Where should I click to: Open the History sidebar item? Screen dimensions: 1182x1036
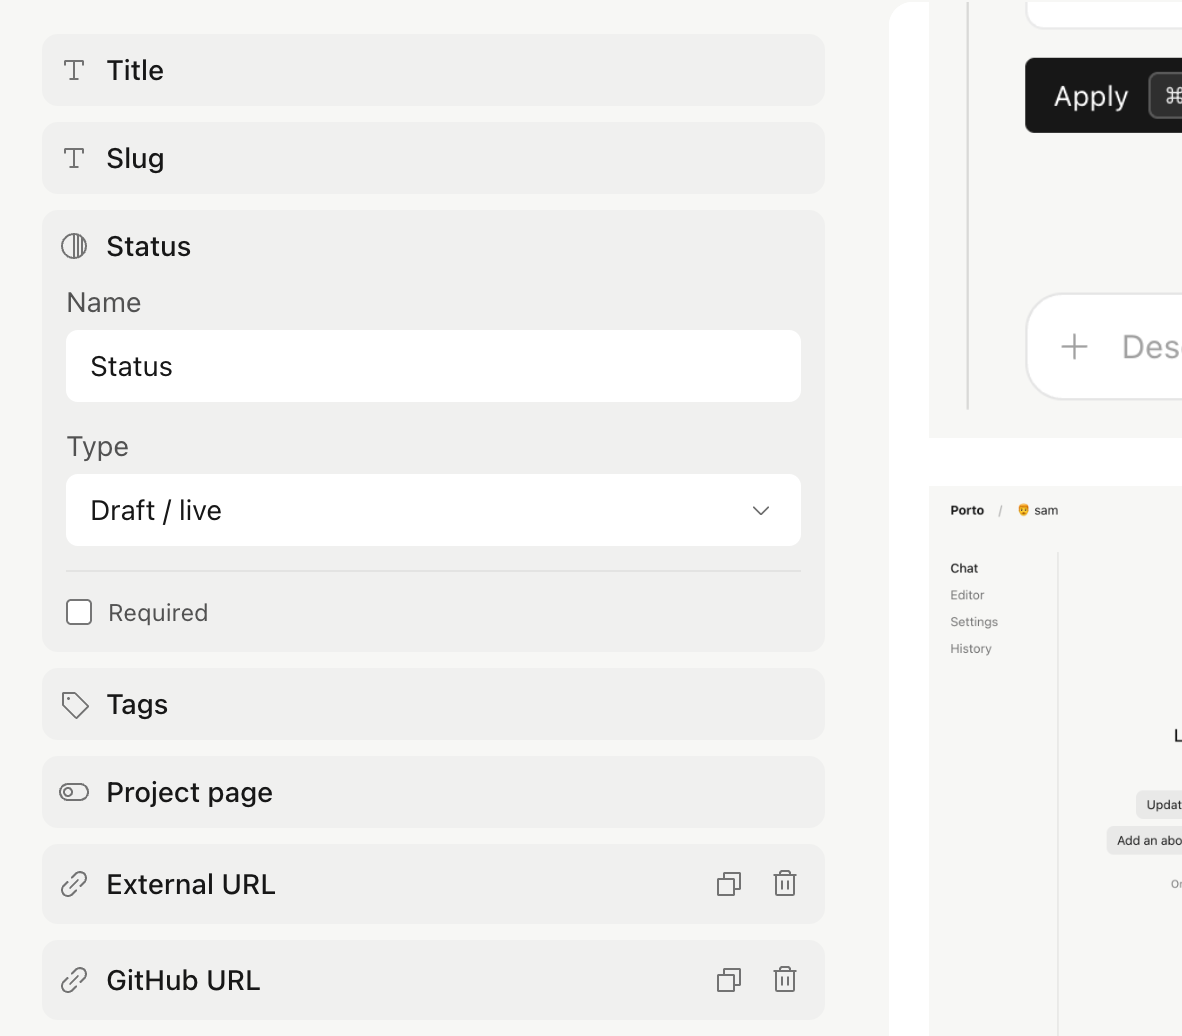[971, 648]
